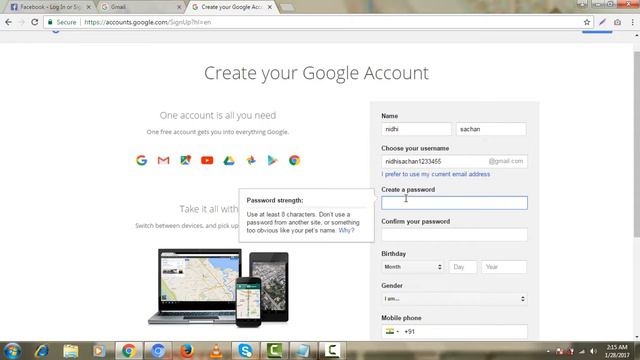Reload the page with the refresh icon
640x360 pixels.
tap(35, 22)
